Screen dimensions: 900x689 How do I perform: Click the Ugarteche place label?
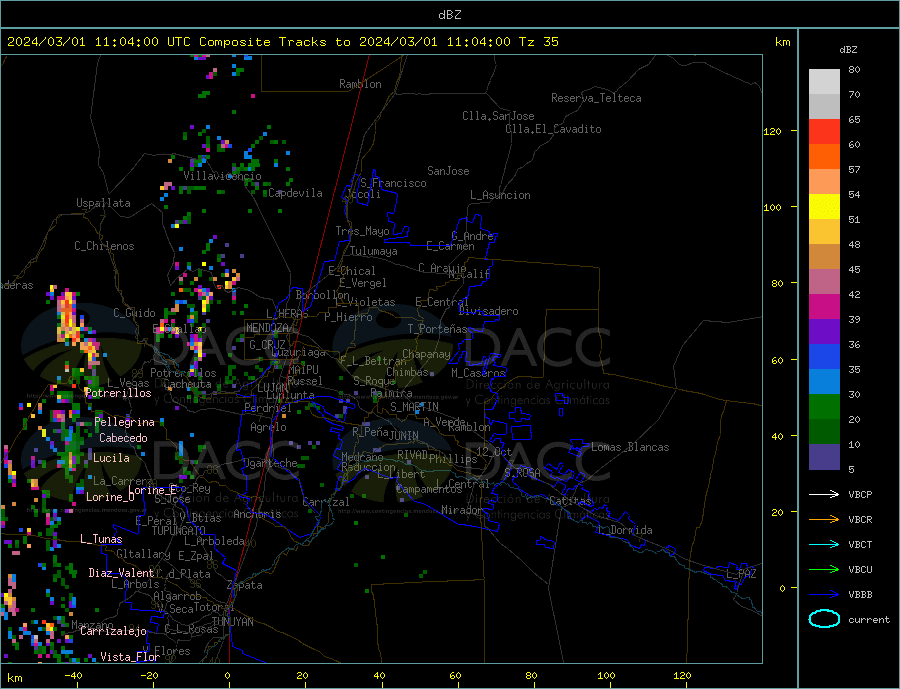[x=270, y=463]
